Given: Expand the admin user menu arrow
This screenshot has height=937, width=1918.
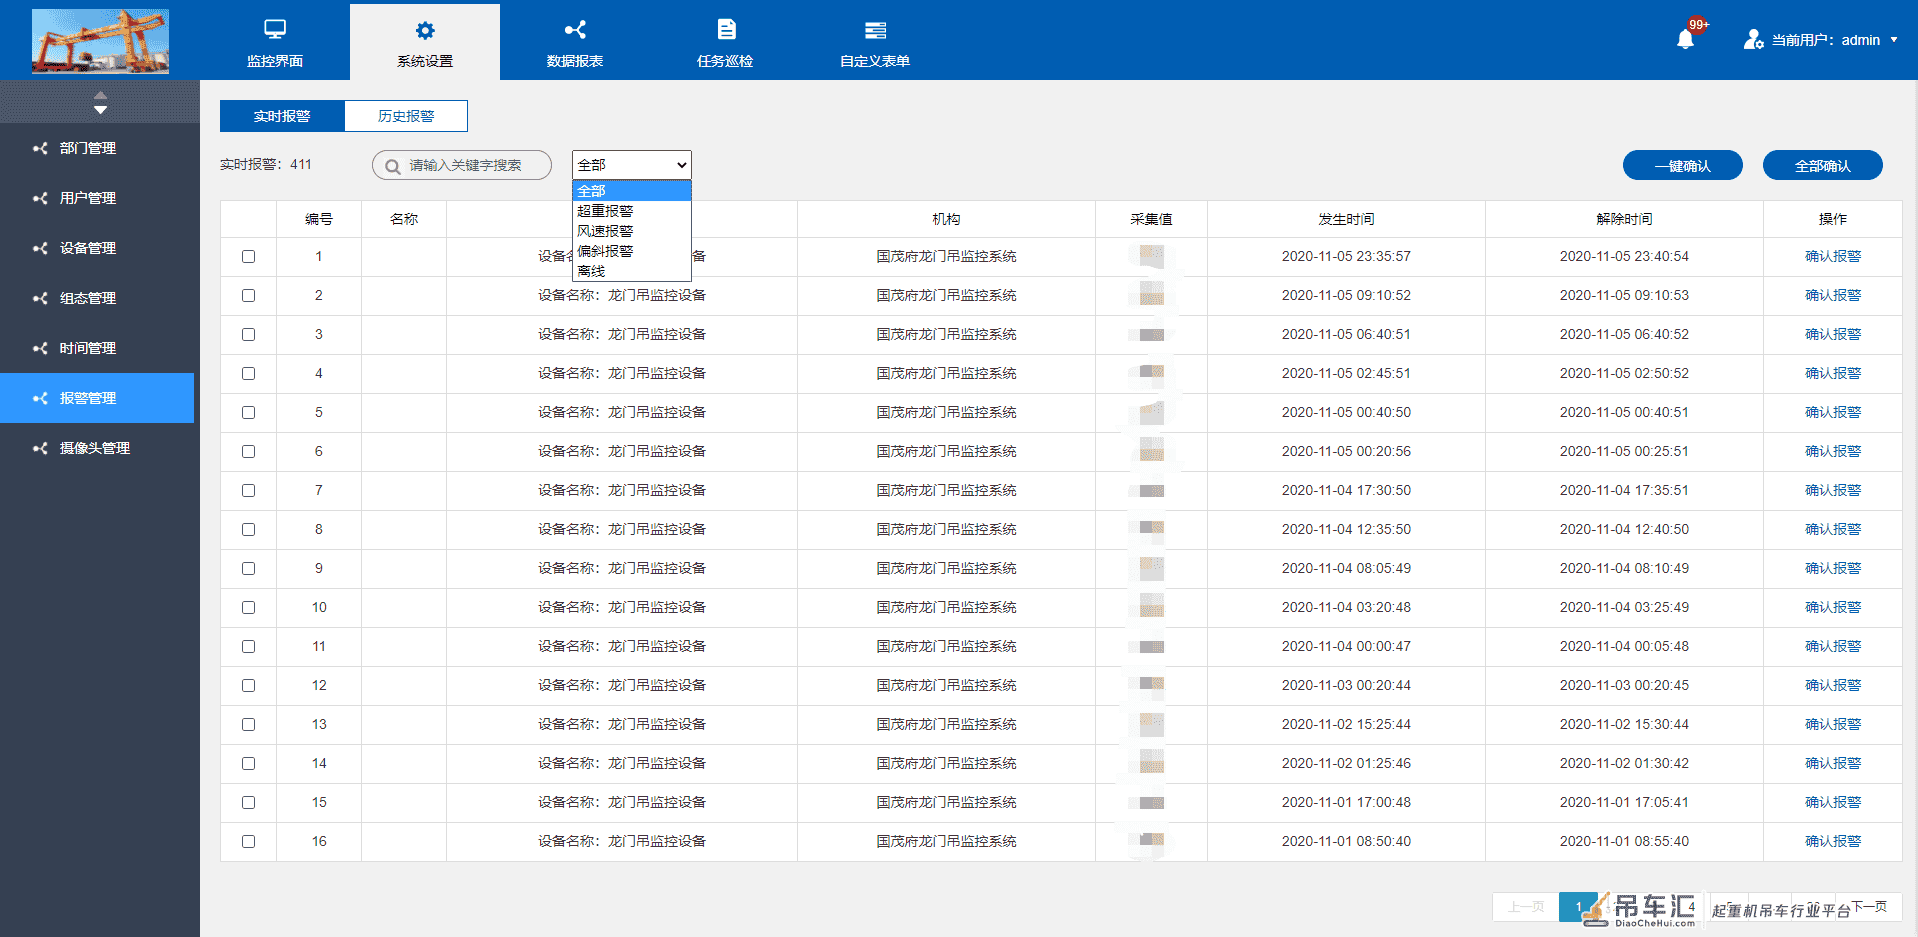Looking at the screenshot, I should pyautogui.click(x=1894, y=40).
